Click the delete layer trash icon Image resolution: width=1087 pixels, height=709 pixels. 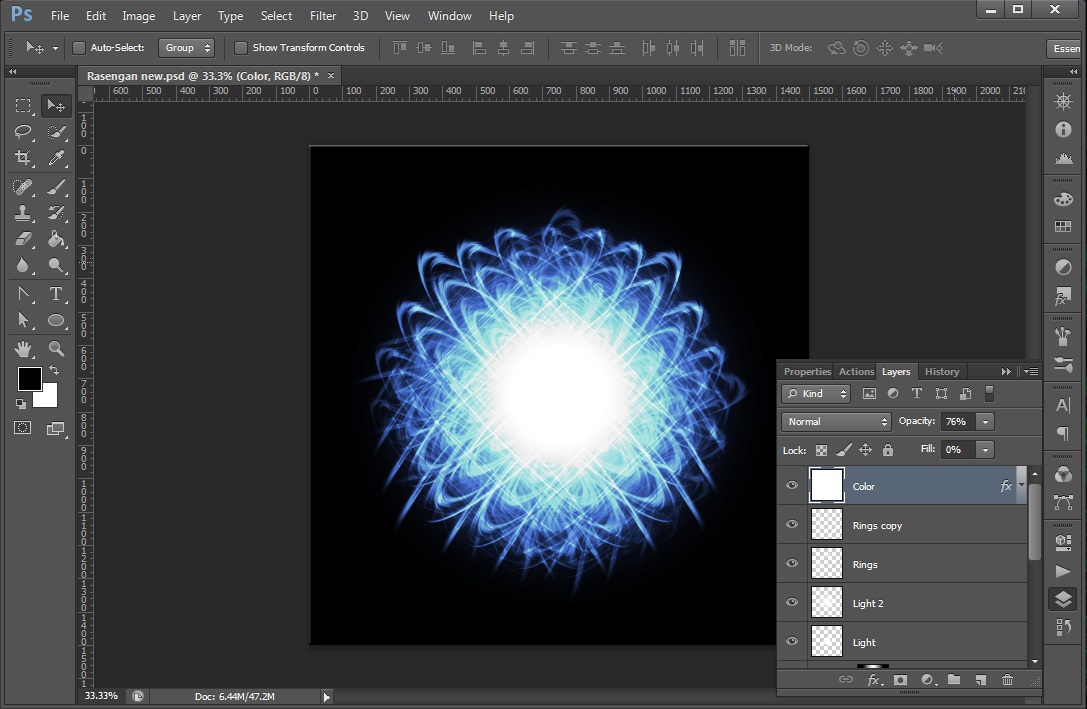pyautogui.click(x=1007, y=680)
